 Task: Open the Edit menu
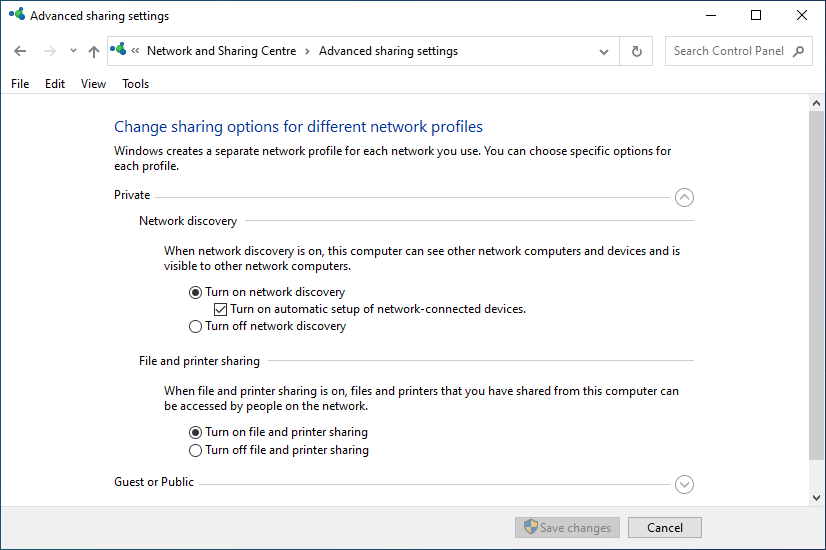pos(55,84)
